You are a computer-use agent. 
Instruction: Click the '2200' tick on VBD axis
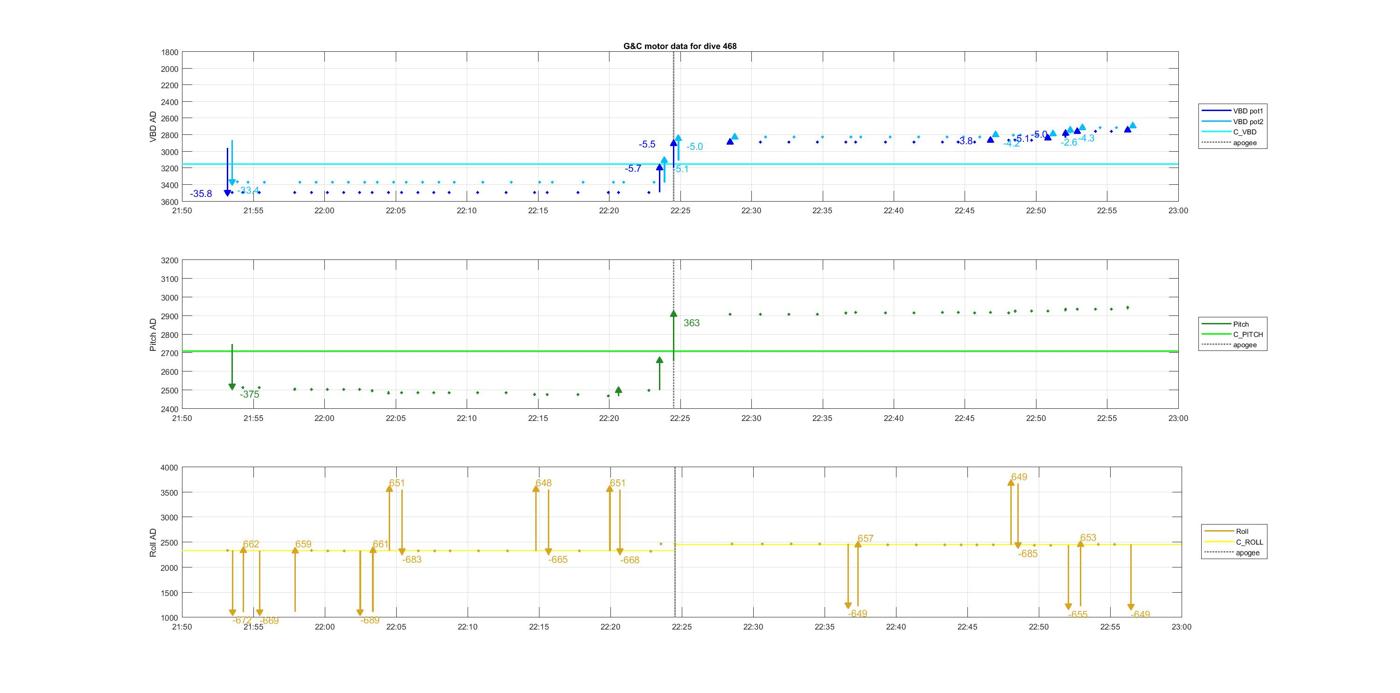[170, 85]
